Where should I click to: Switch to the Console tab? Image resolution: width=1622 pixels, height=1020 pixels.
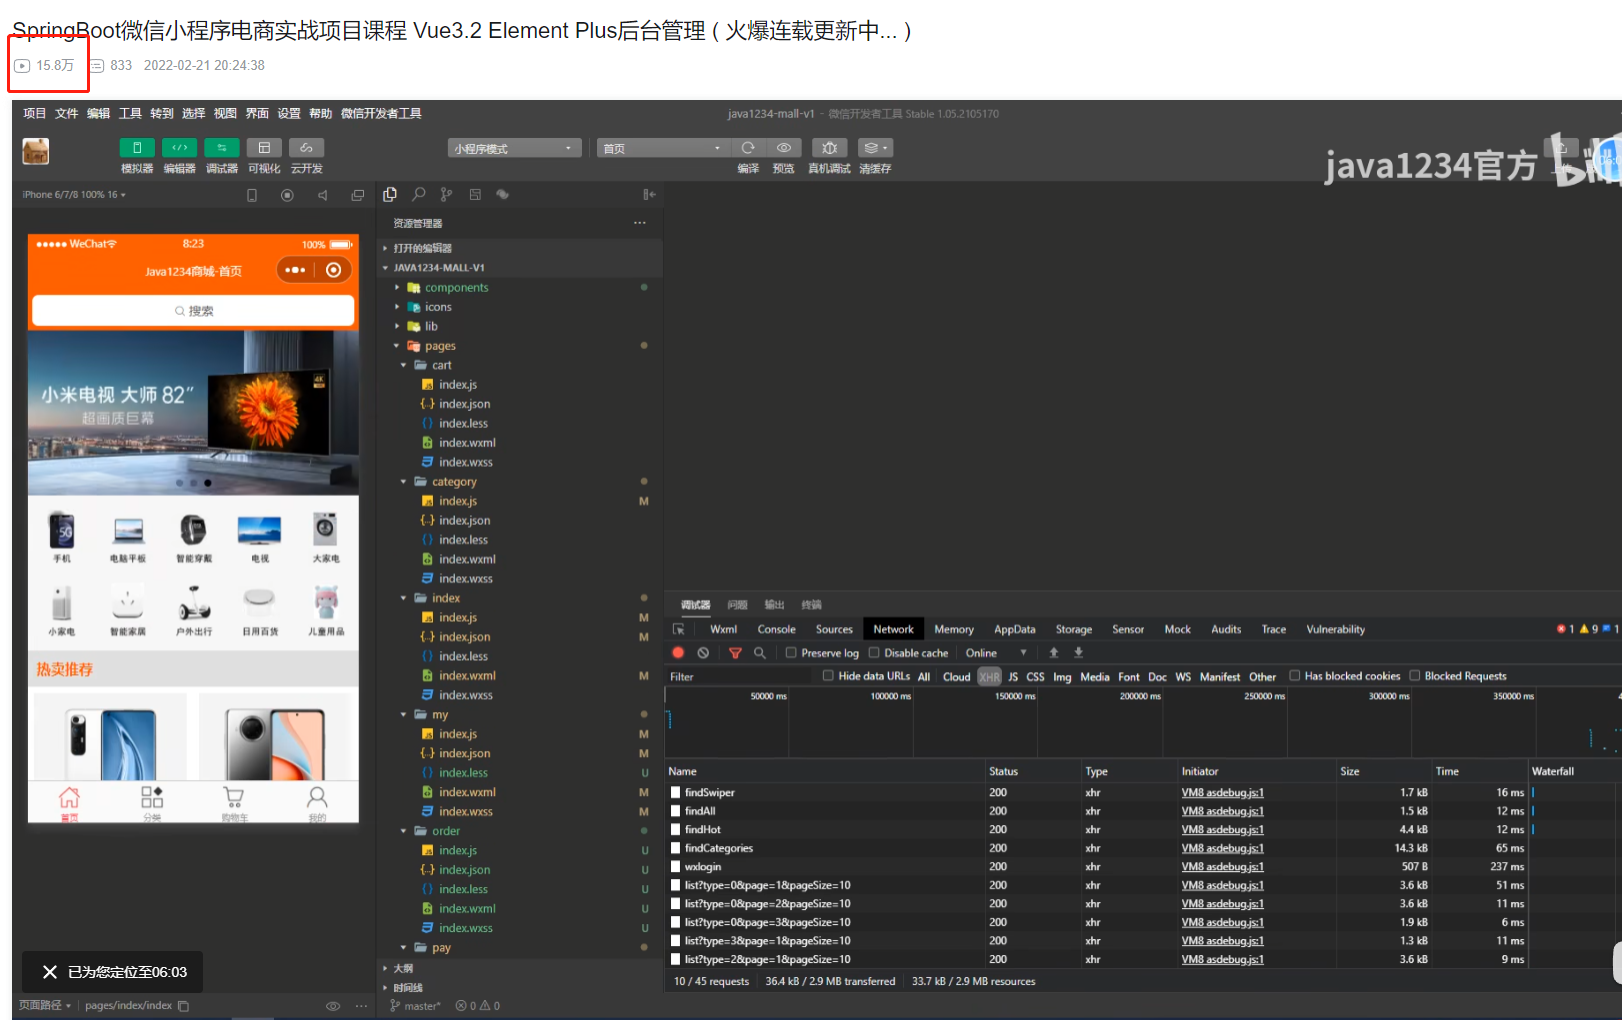coord(776,629)
